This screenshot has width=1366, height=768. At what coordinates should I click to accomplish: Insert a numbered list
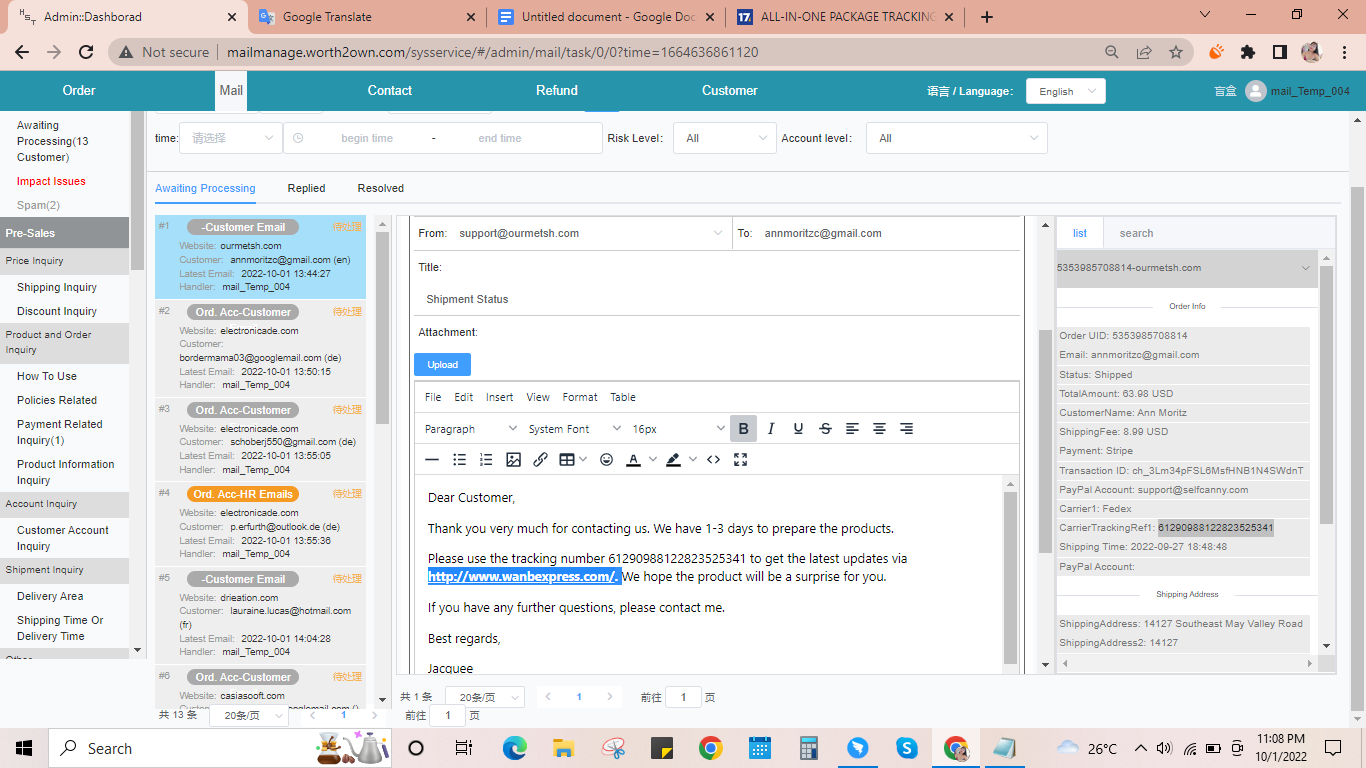coord(486,460)
